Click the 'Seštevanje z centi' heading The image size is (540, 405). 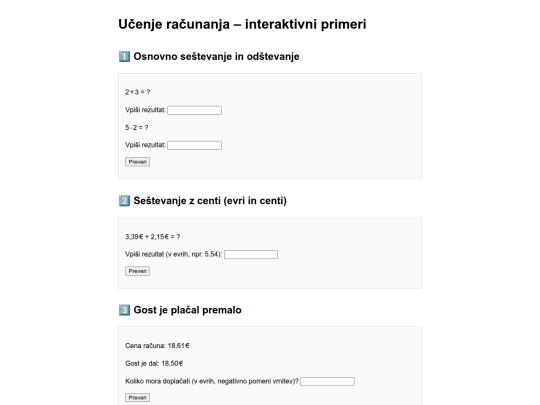pos(210,201)
